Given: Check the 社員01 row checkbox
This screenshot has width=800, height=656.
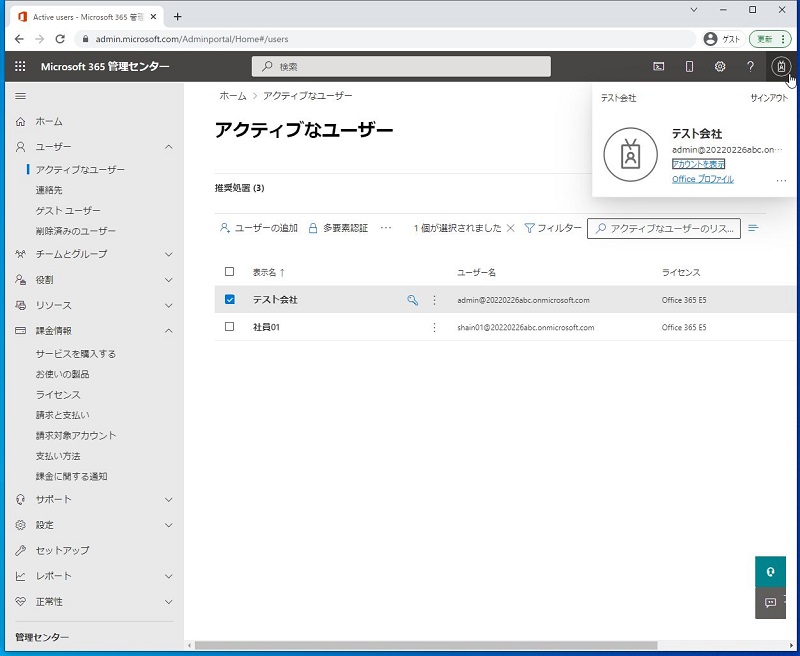Looking at the screenshot, I should point(230,326).
